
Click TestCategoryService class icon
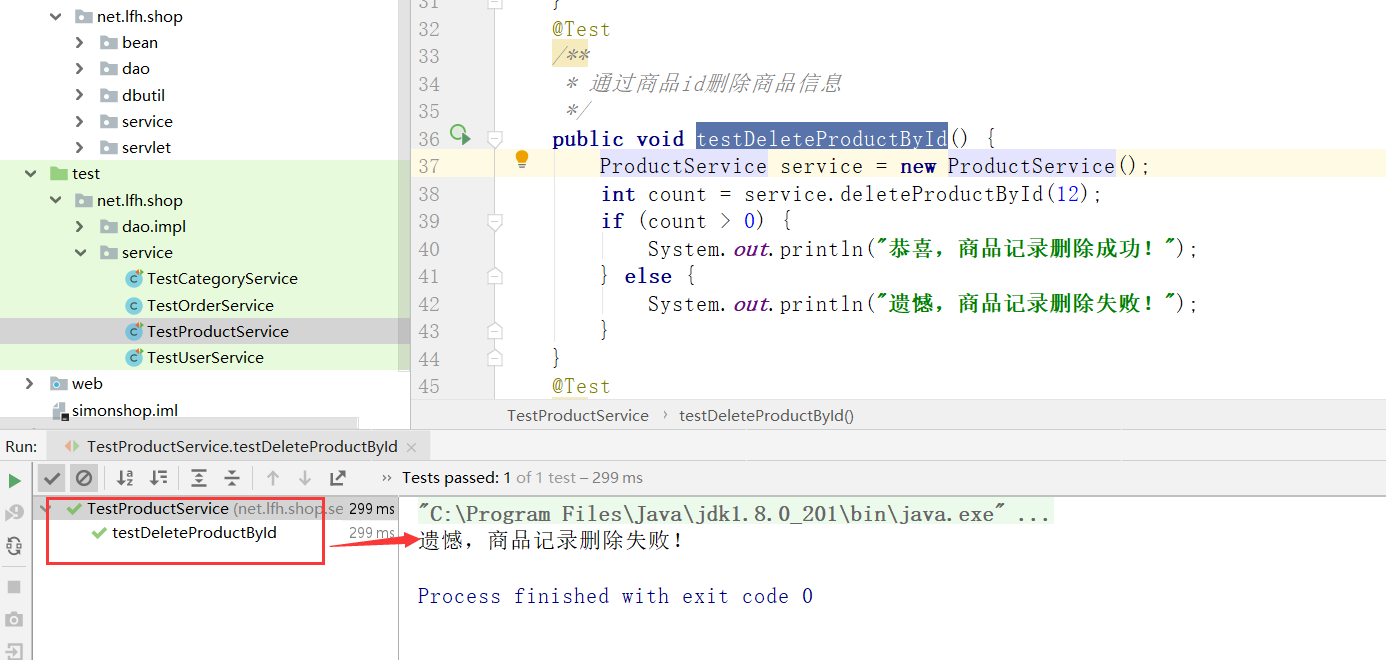pyautogui.click(x=134, y=279)
